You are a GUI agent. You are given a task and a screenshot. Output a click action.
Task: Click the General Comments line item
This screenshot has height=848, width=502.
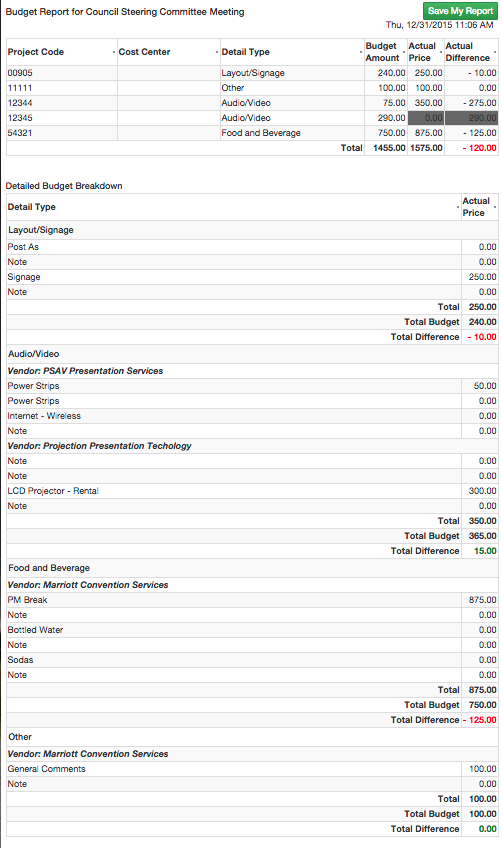pyautogui.click(x=252, y=768)
